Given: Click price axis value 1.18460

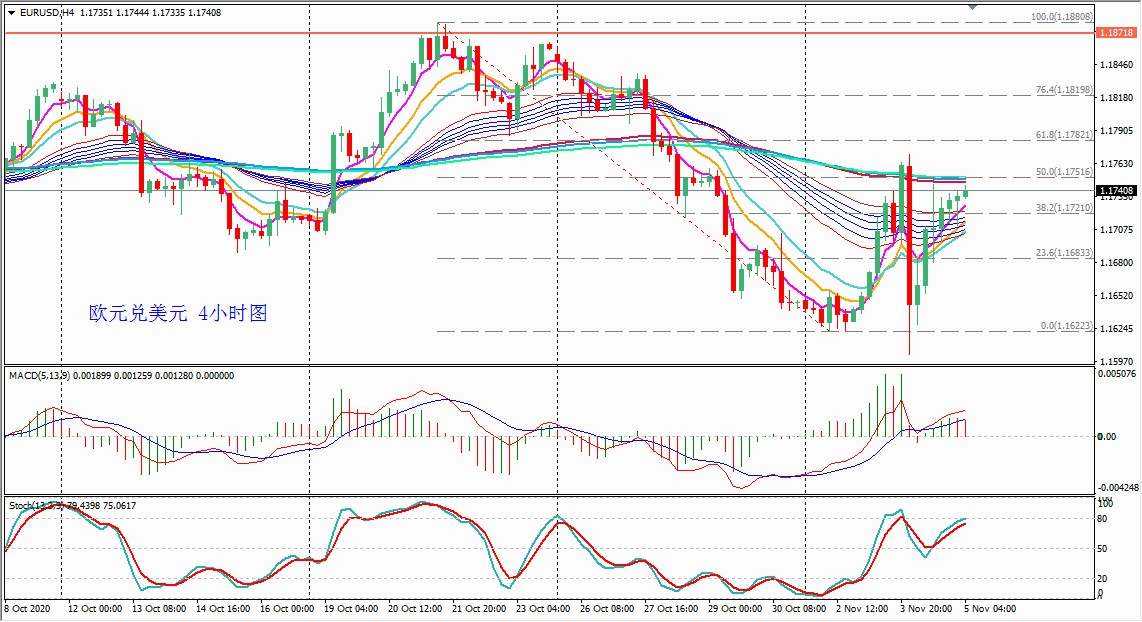Looking at the screenshot, I should pyautogui.click(x=1116, y=65).
